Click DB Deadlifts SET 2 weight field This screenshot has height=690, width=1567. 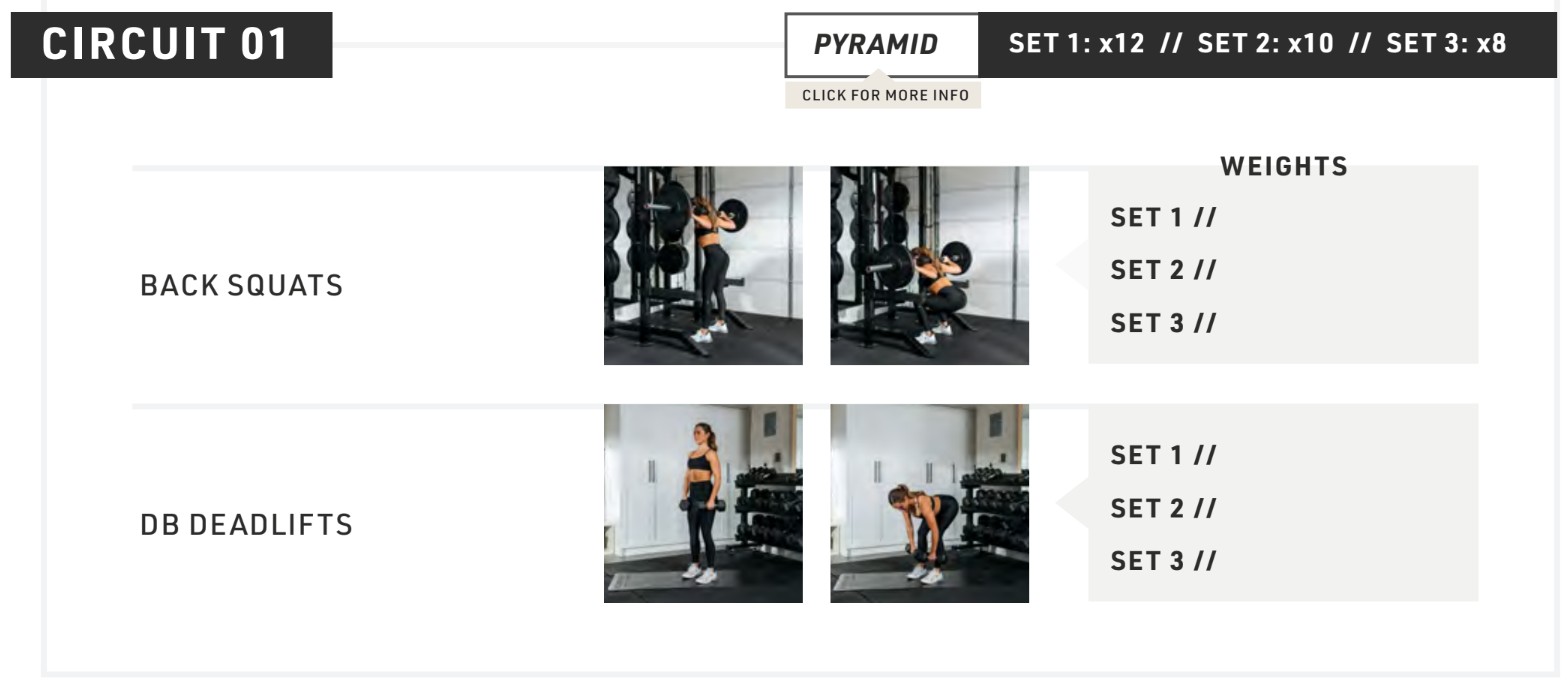click(x=1285, y=508)
